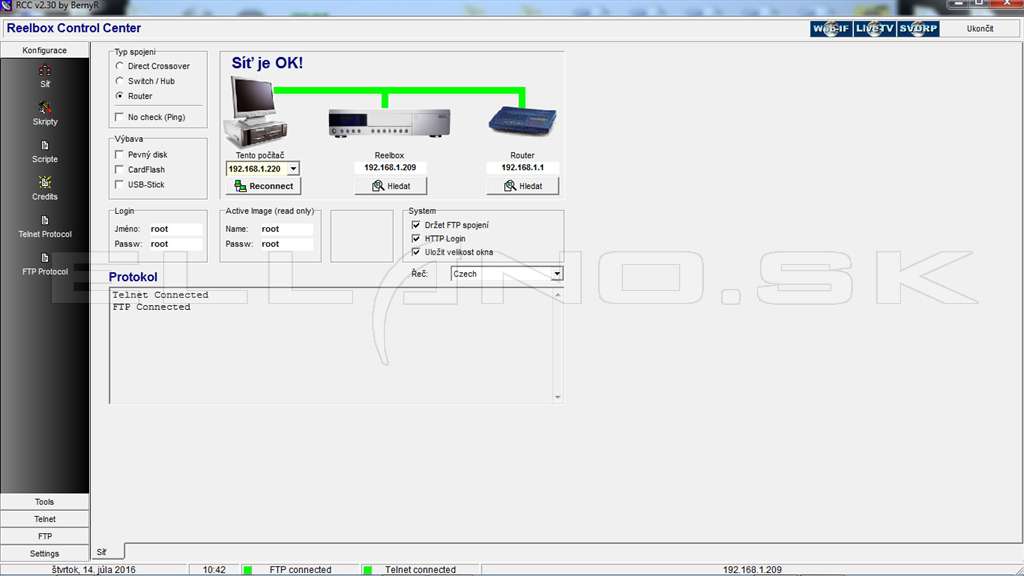Open the FTP sidebar section
This screenshot has height=576, width=1024.
point(44,536)
